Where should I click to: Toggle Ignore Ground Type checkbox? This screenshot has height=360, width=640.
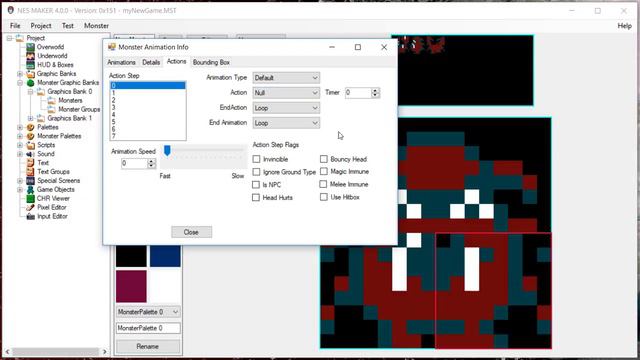(x=256, y=172)
